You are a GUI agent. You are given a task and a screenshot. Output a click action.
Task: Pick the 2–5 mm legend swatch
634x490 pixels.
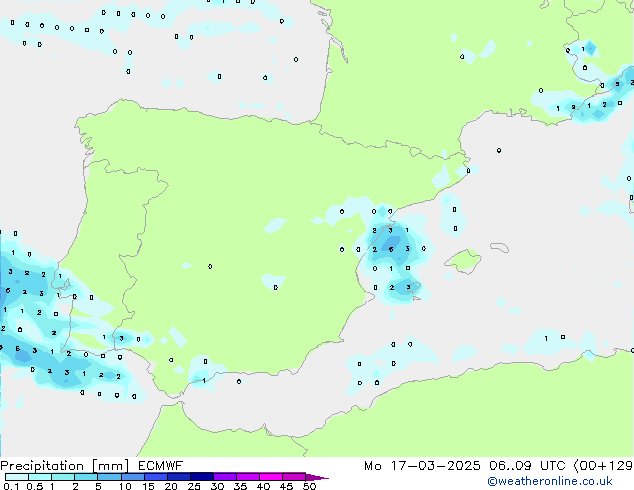pos(86,477)
